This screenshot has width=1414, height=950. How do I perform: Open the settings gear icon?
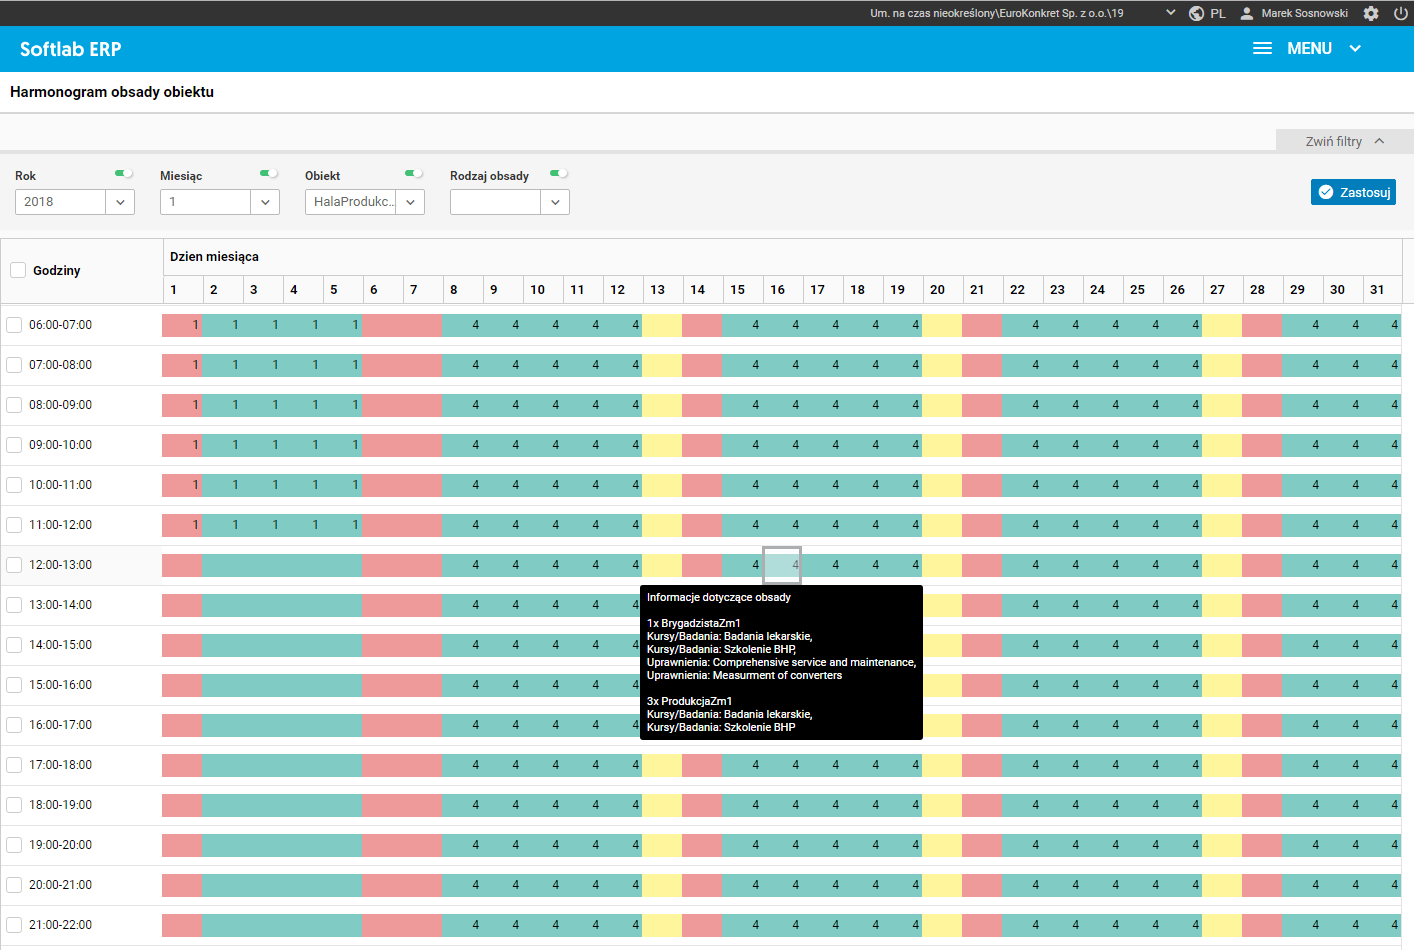click(1371, 13)
